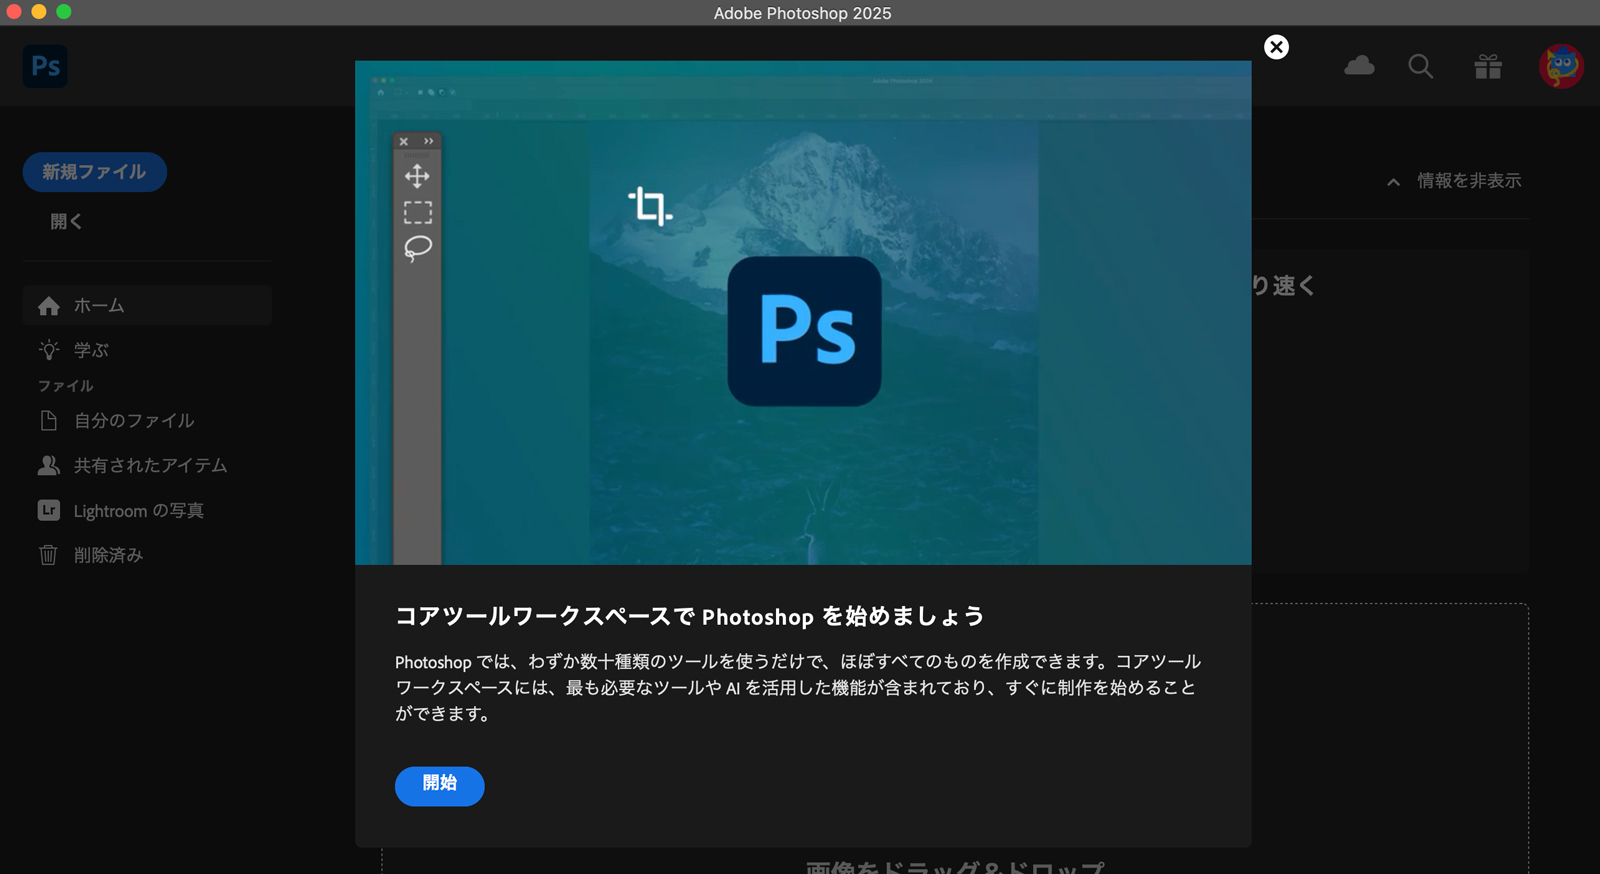The height and width of the screenshot is (874, 1600).
Task: Open Lightroom の写真
Action: pos(138,511)
